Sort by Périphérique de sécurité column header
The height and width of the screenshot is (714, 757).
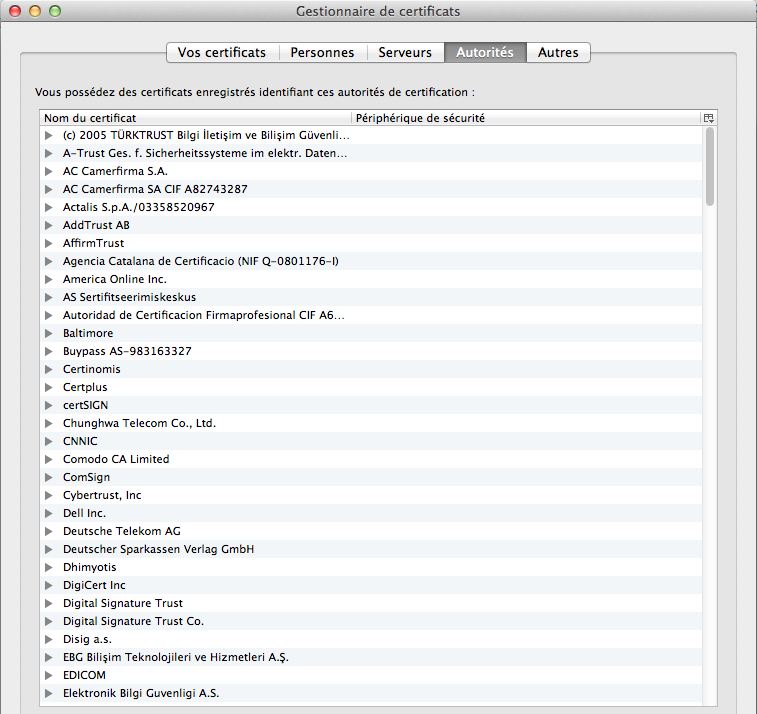click(526, 118)
